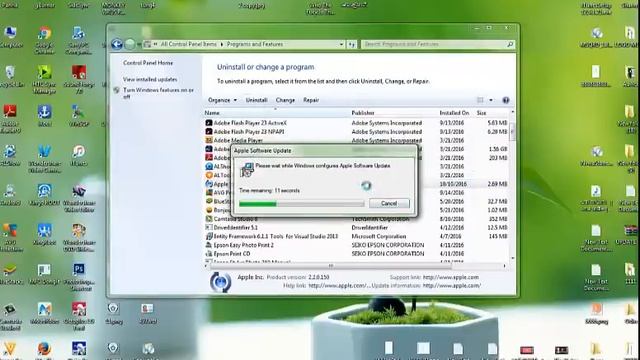The width and height of the screenshot is (640, 360).
Task: Open the view options dropdown arrow
Action: pyautogui.click(x=491, y=100)
